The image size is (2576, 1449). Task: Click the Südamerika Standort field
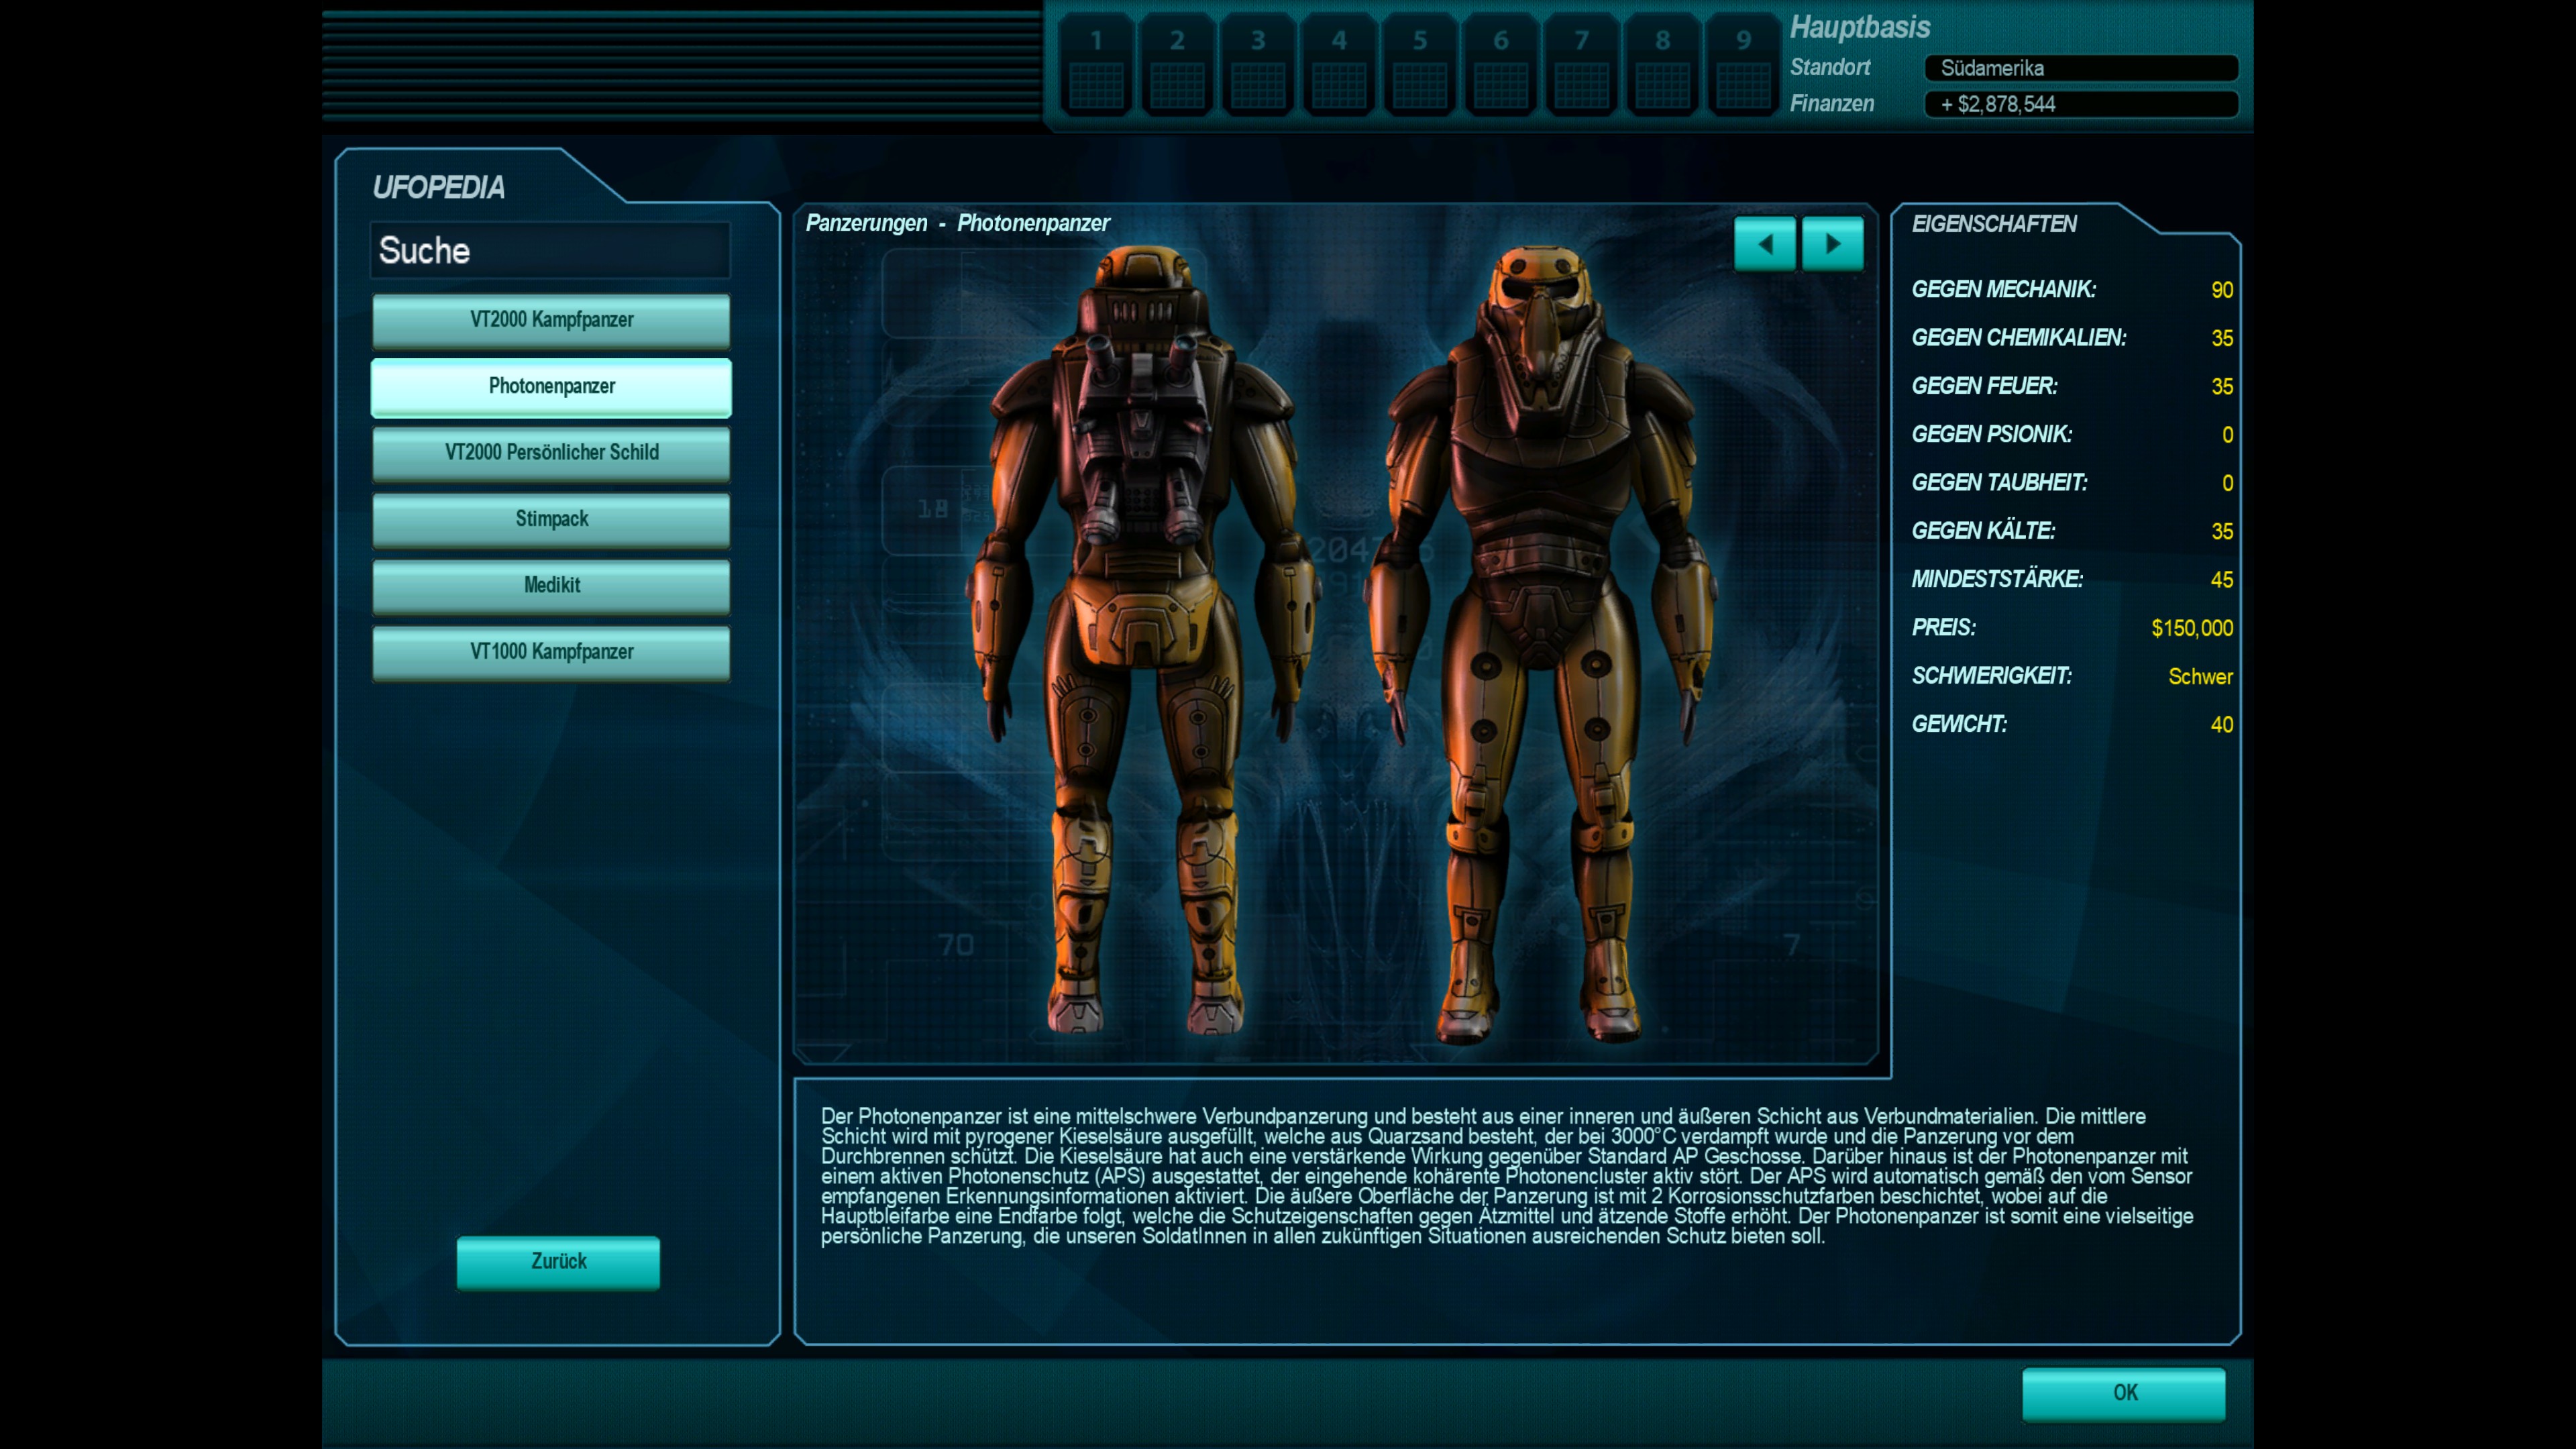click(2080, 68)
